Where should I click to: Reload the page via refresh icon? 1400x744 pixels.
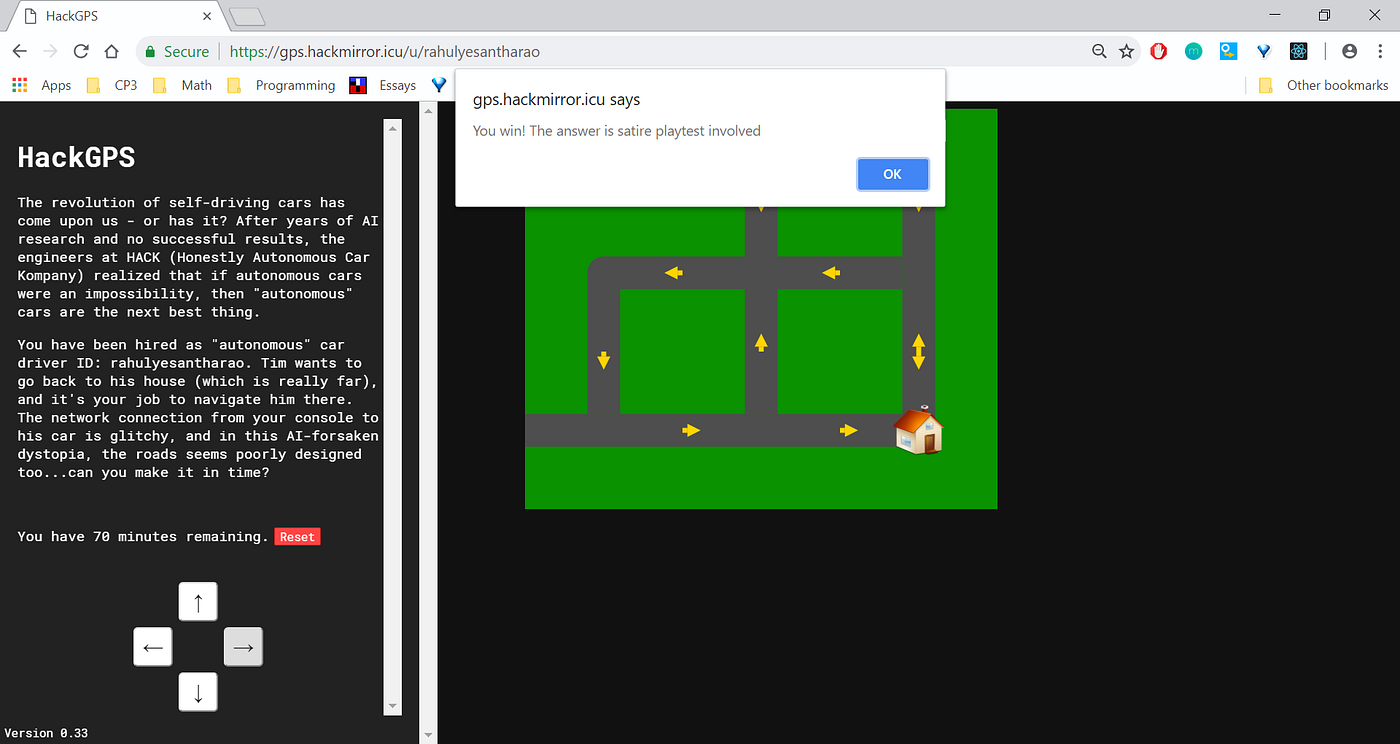tap(80, 51)
